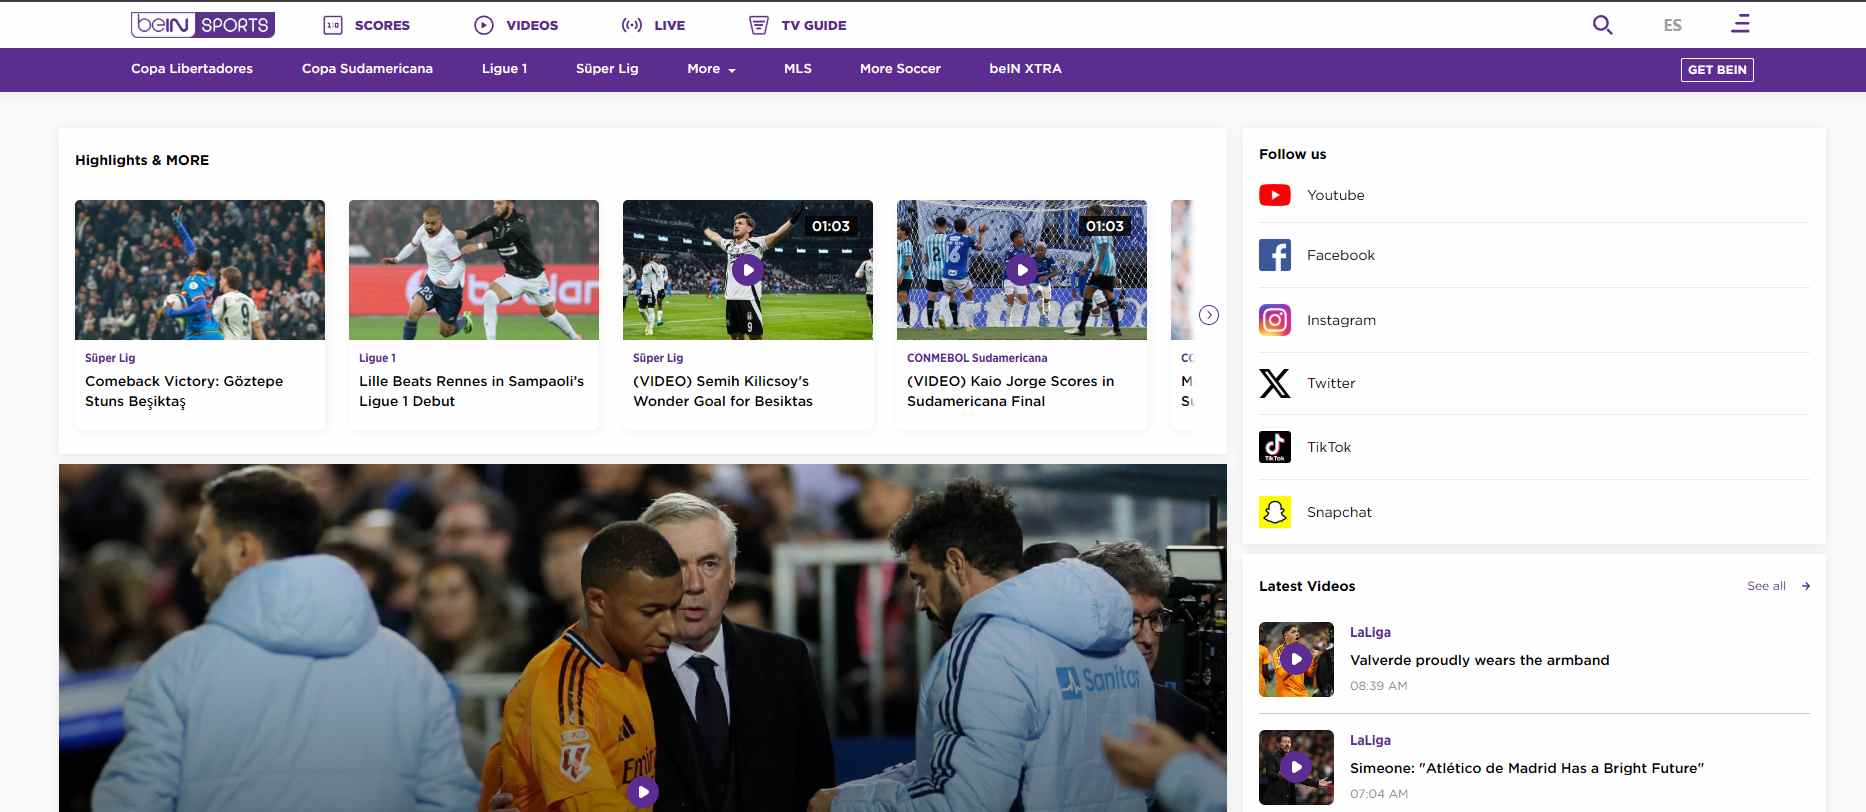Click arrow icon beside See all

pyautogui.click(x=1806, y=586)
